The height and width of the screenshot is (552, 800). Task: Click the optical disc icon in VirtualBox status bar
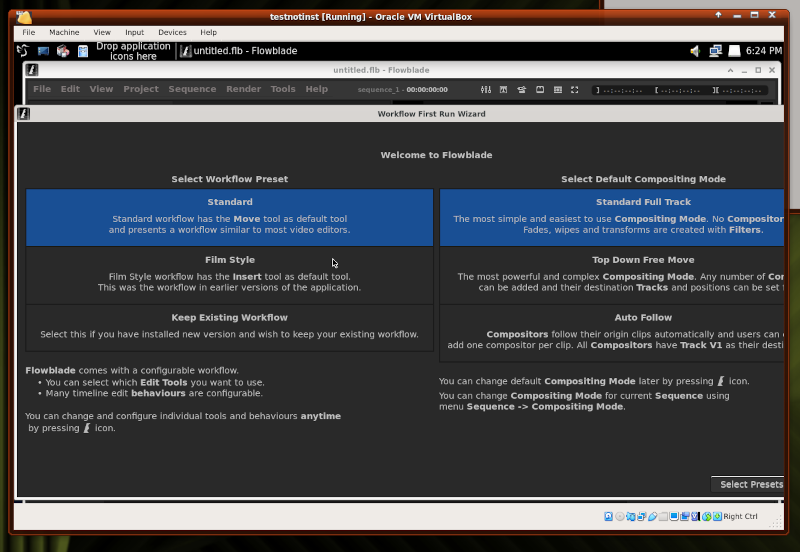621,517
